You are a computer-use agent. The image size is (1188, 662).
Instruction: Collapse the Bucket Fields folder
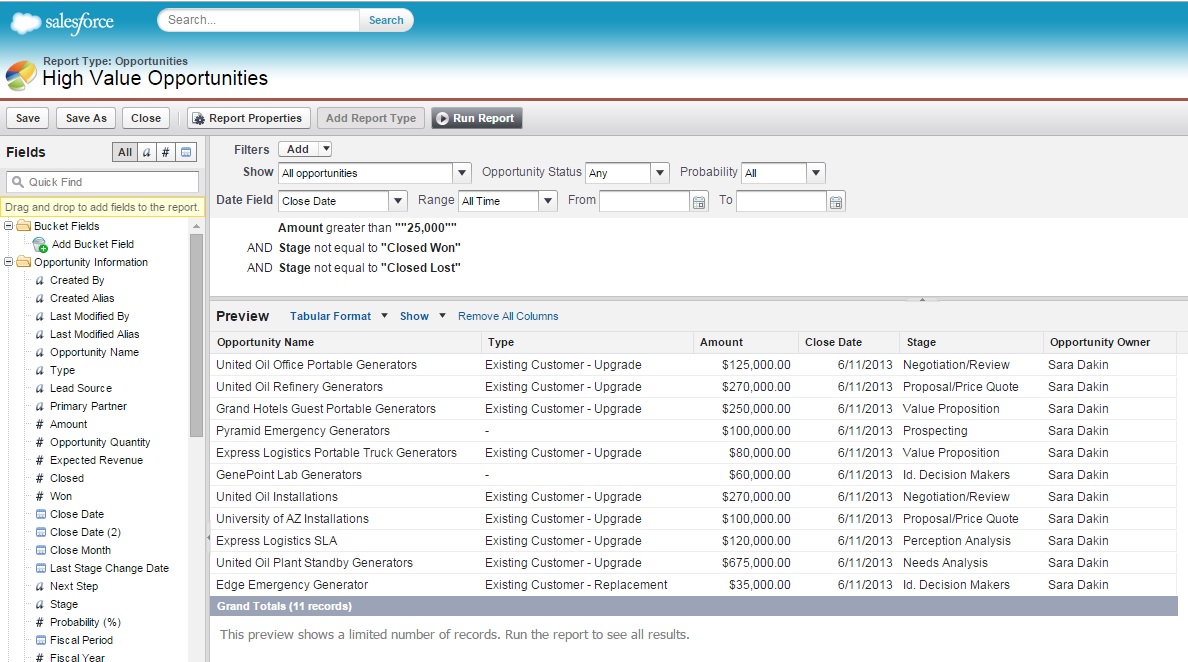[x=9, y=227]
